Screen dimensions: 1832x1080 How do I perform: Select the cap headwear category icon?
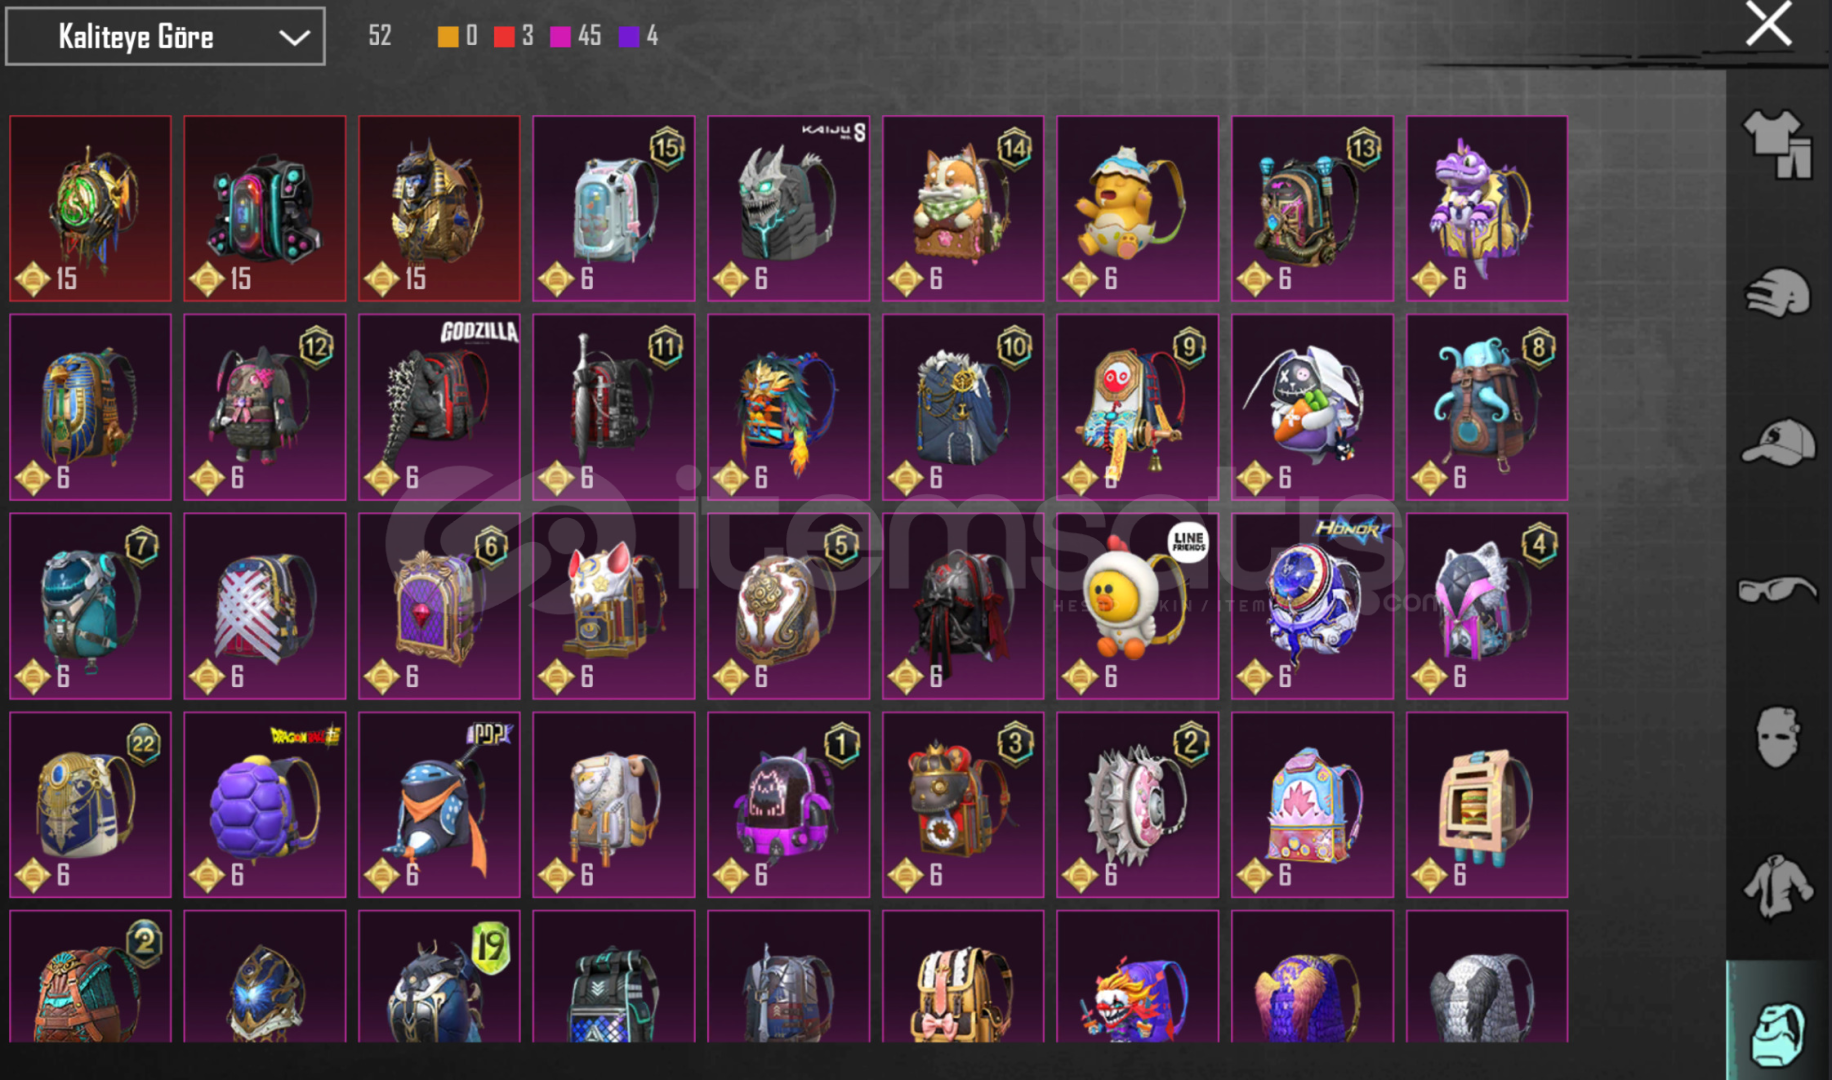(1777, 442)
